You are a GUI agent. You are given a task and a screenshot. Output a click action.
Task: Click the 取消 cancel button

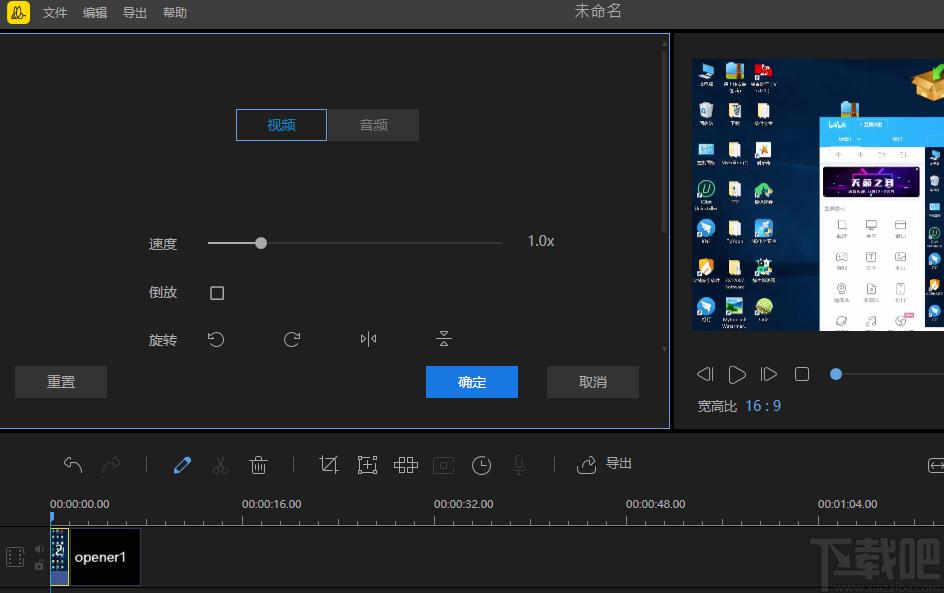coord(592,382)
